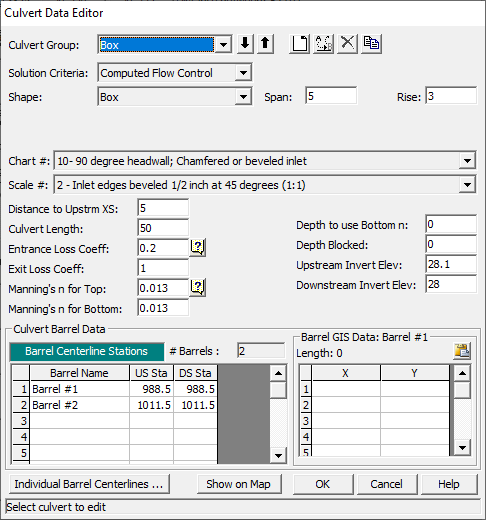This screenshot has width=486, height=520.
Task: Click Individual Barrel Centerlines button
Action: click(x=89, y=484)
